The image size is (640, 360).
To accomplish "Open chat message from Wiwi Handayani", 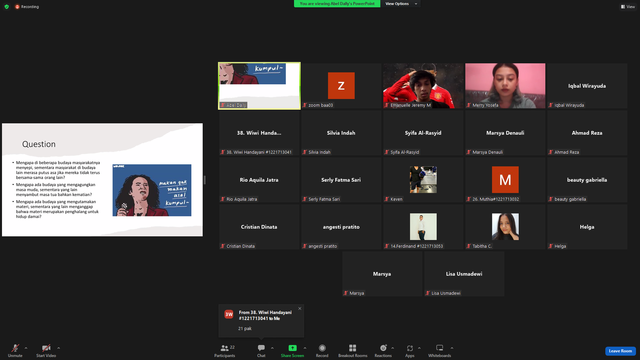I will (261, 321).
